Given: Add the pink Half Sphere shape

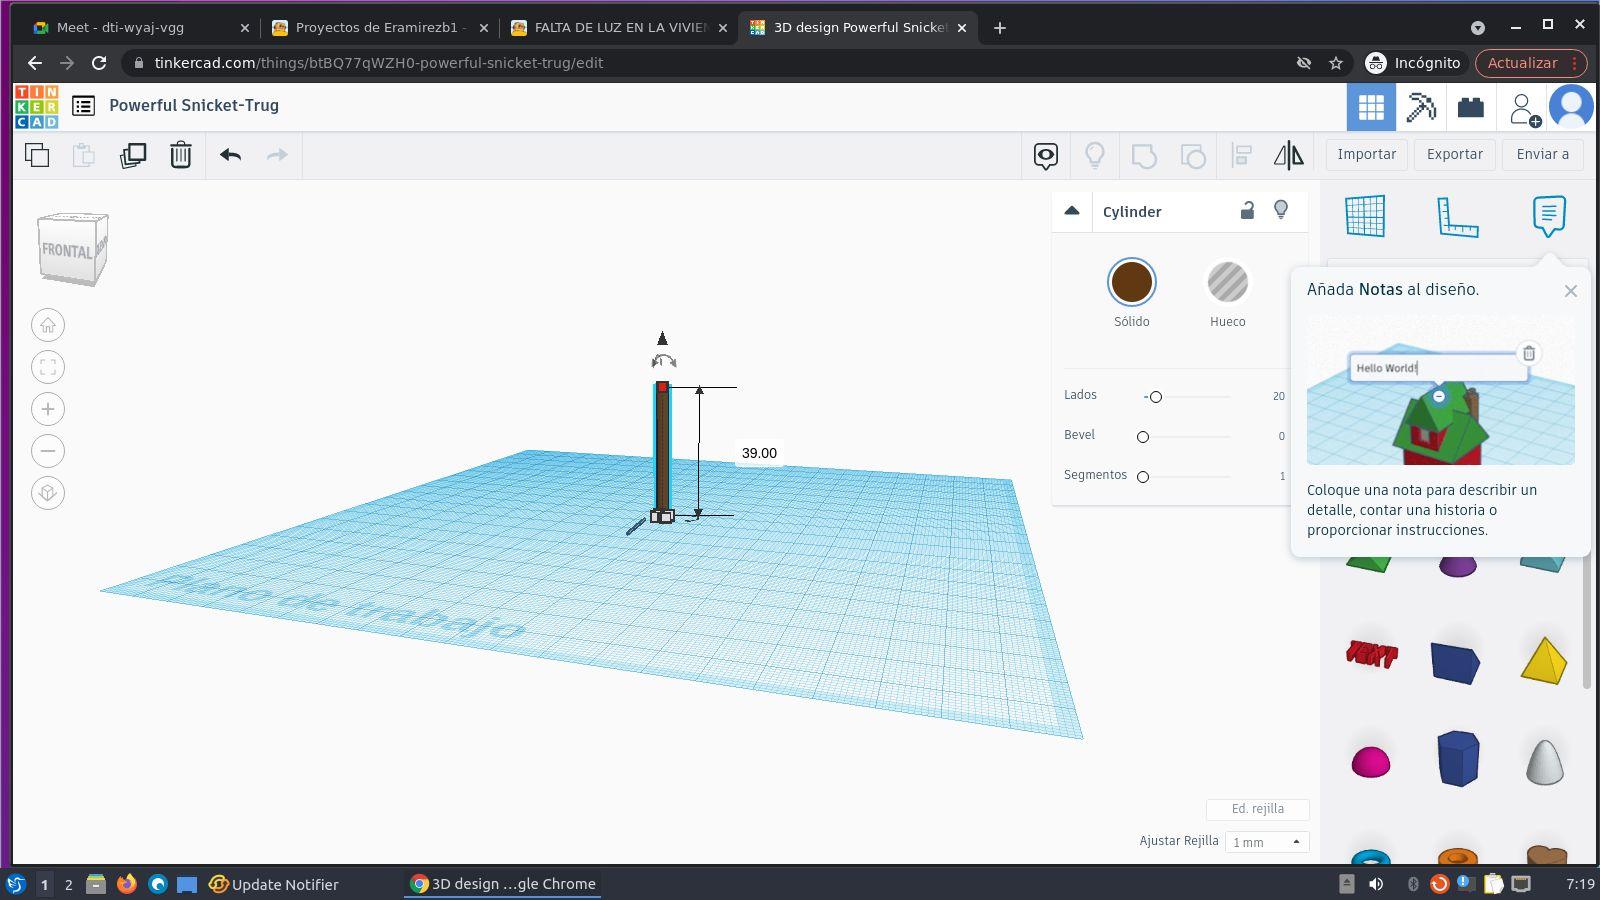Looking at the screenshot, I should [1371, 762].
